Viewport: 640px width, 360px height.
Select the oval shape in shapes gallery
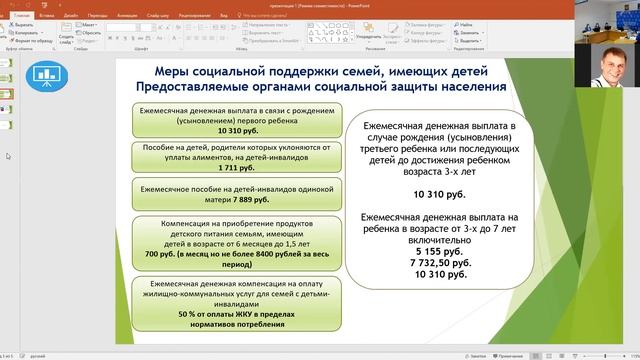338,25
